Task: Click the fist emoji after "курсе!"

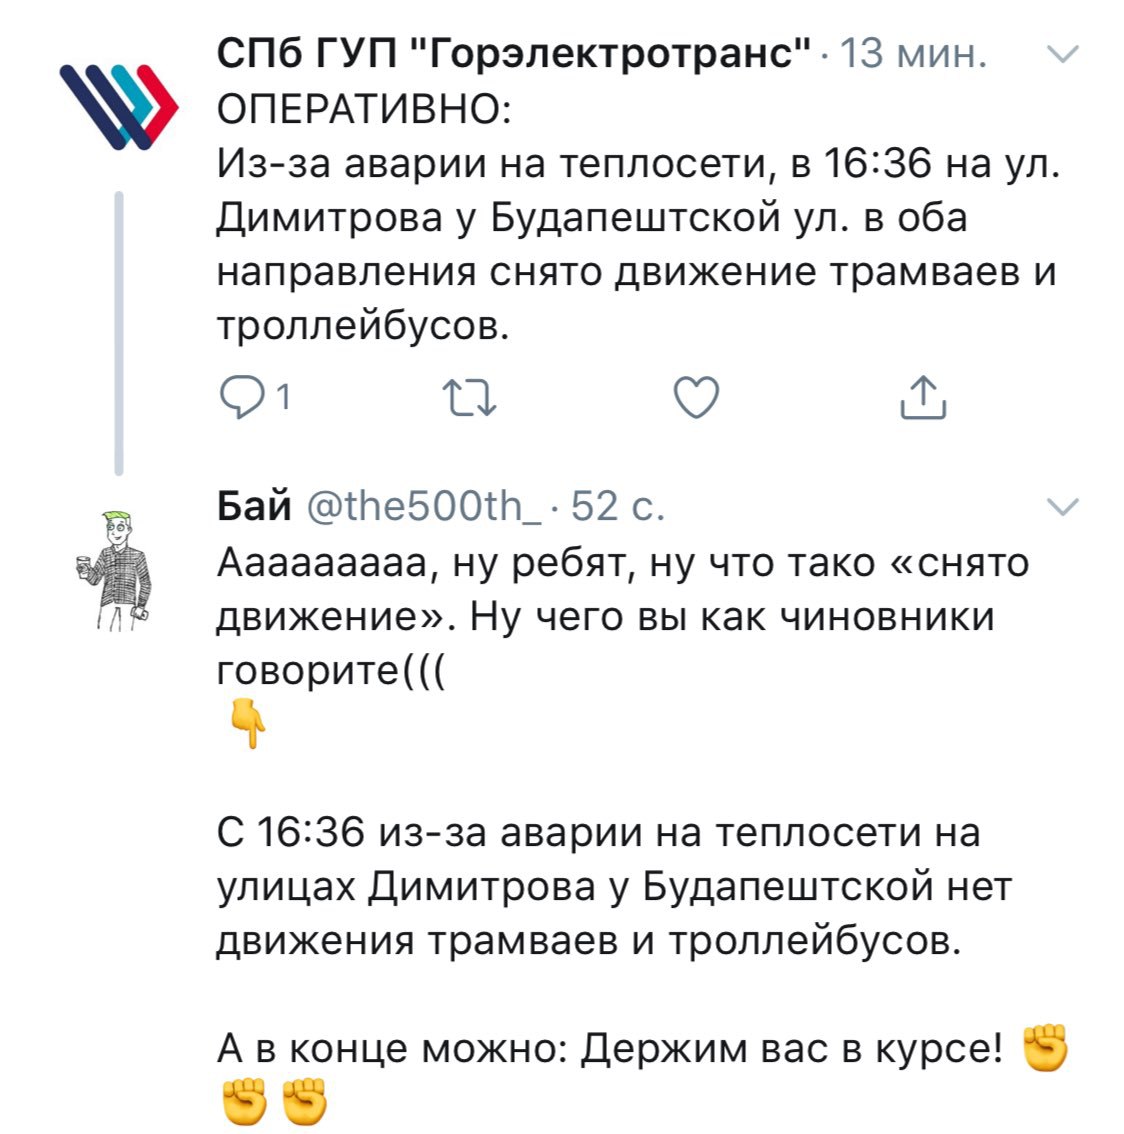Action: 1042,1048
